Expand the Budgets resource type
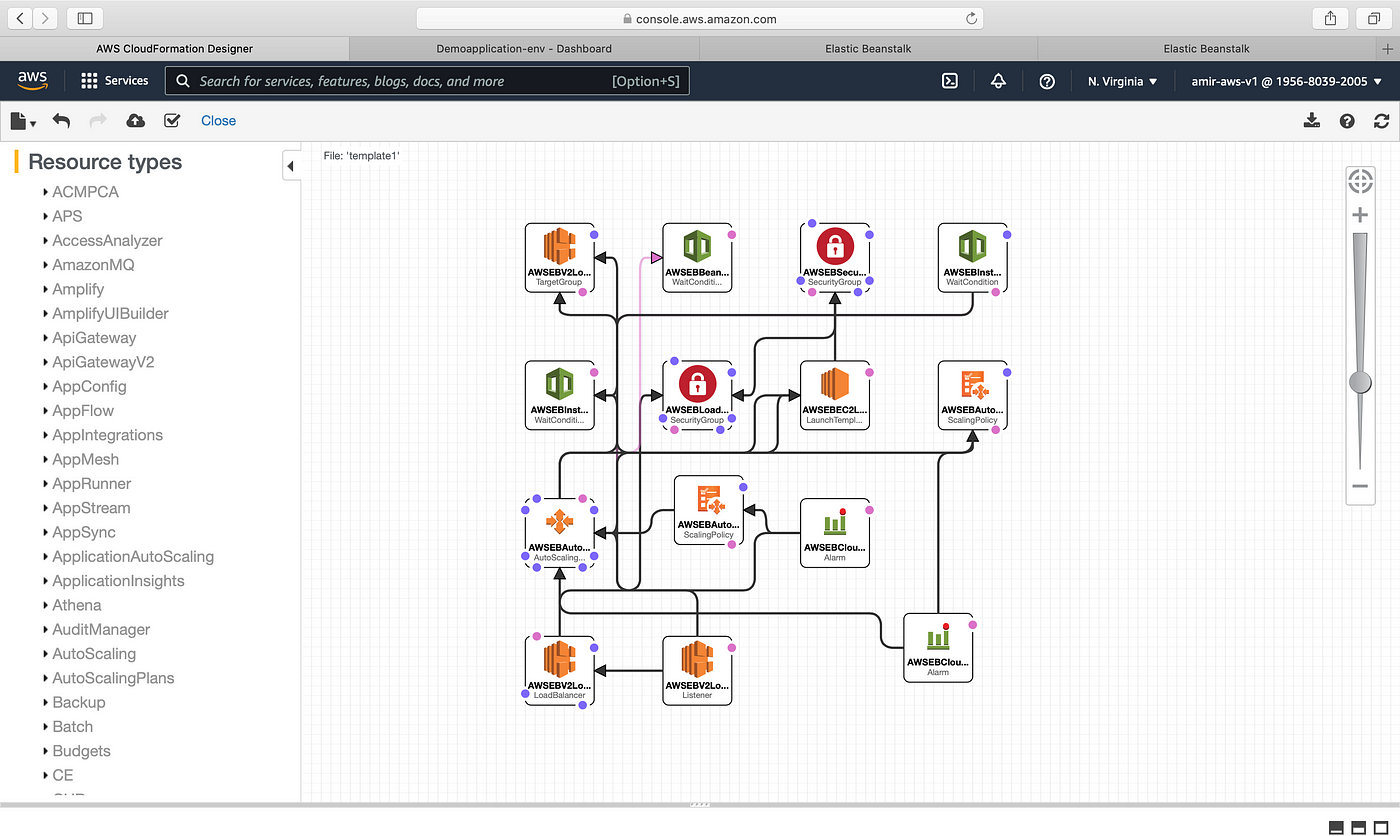1400x836 pixels. pyautogui.click(x=46, y=751)
